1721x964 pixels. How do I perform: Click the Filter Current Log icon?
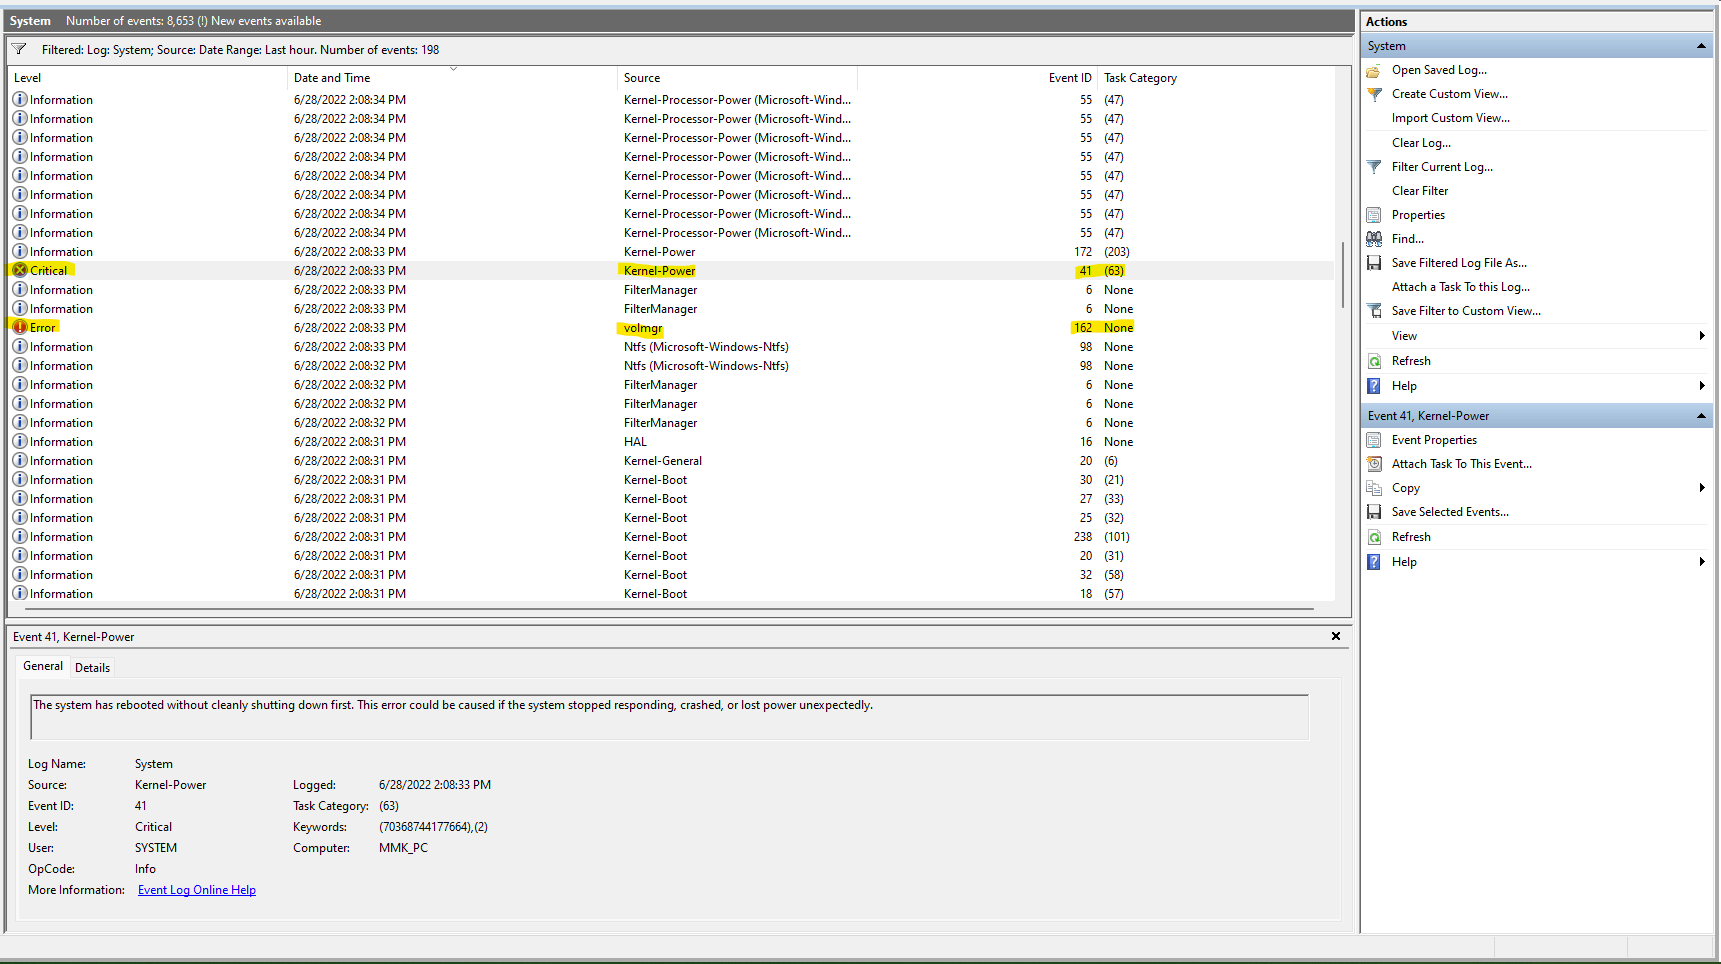click(1374, 167)
